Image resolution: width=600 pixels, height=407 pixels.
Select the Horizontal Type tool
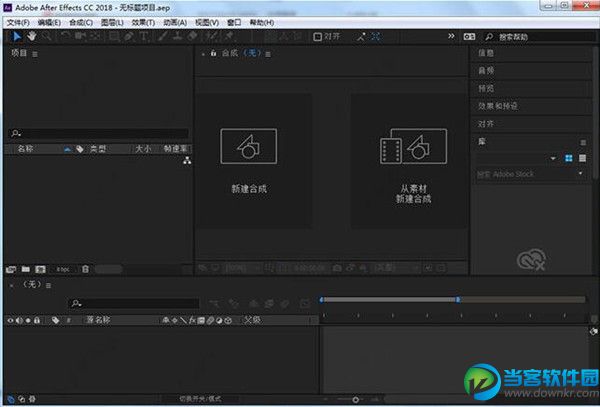coord(144,36)
